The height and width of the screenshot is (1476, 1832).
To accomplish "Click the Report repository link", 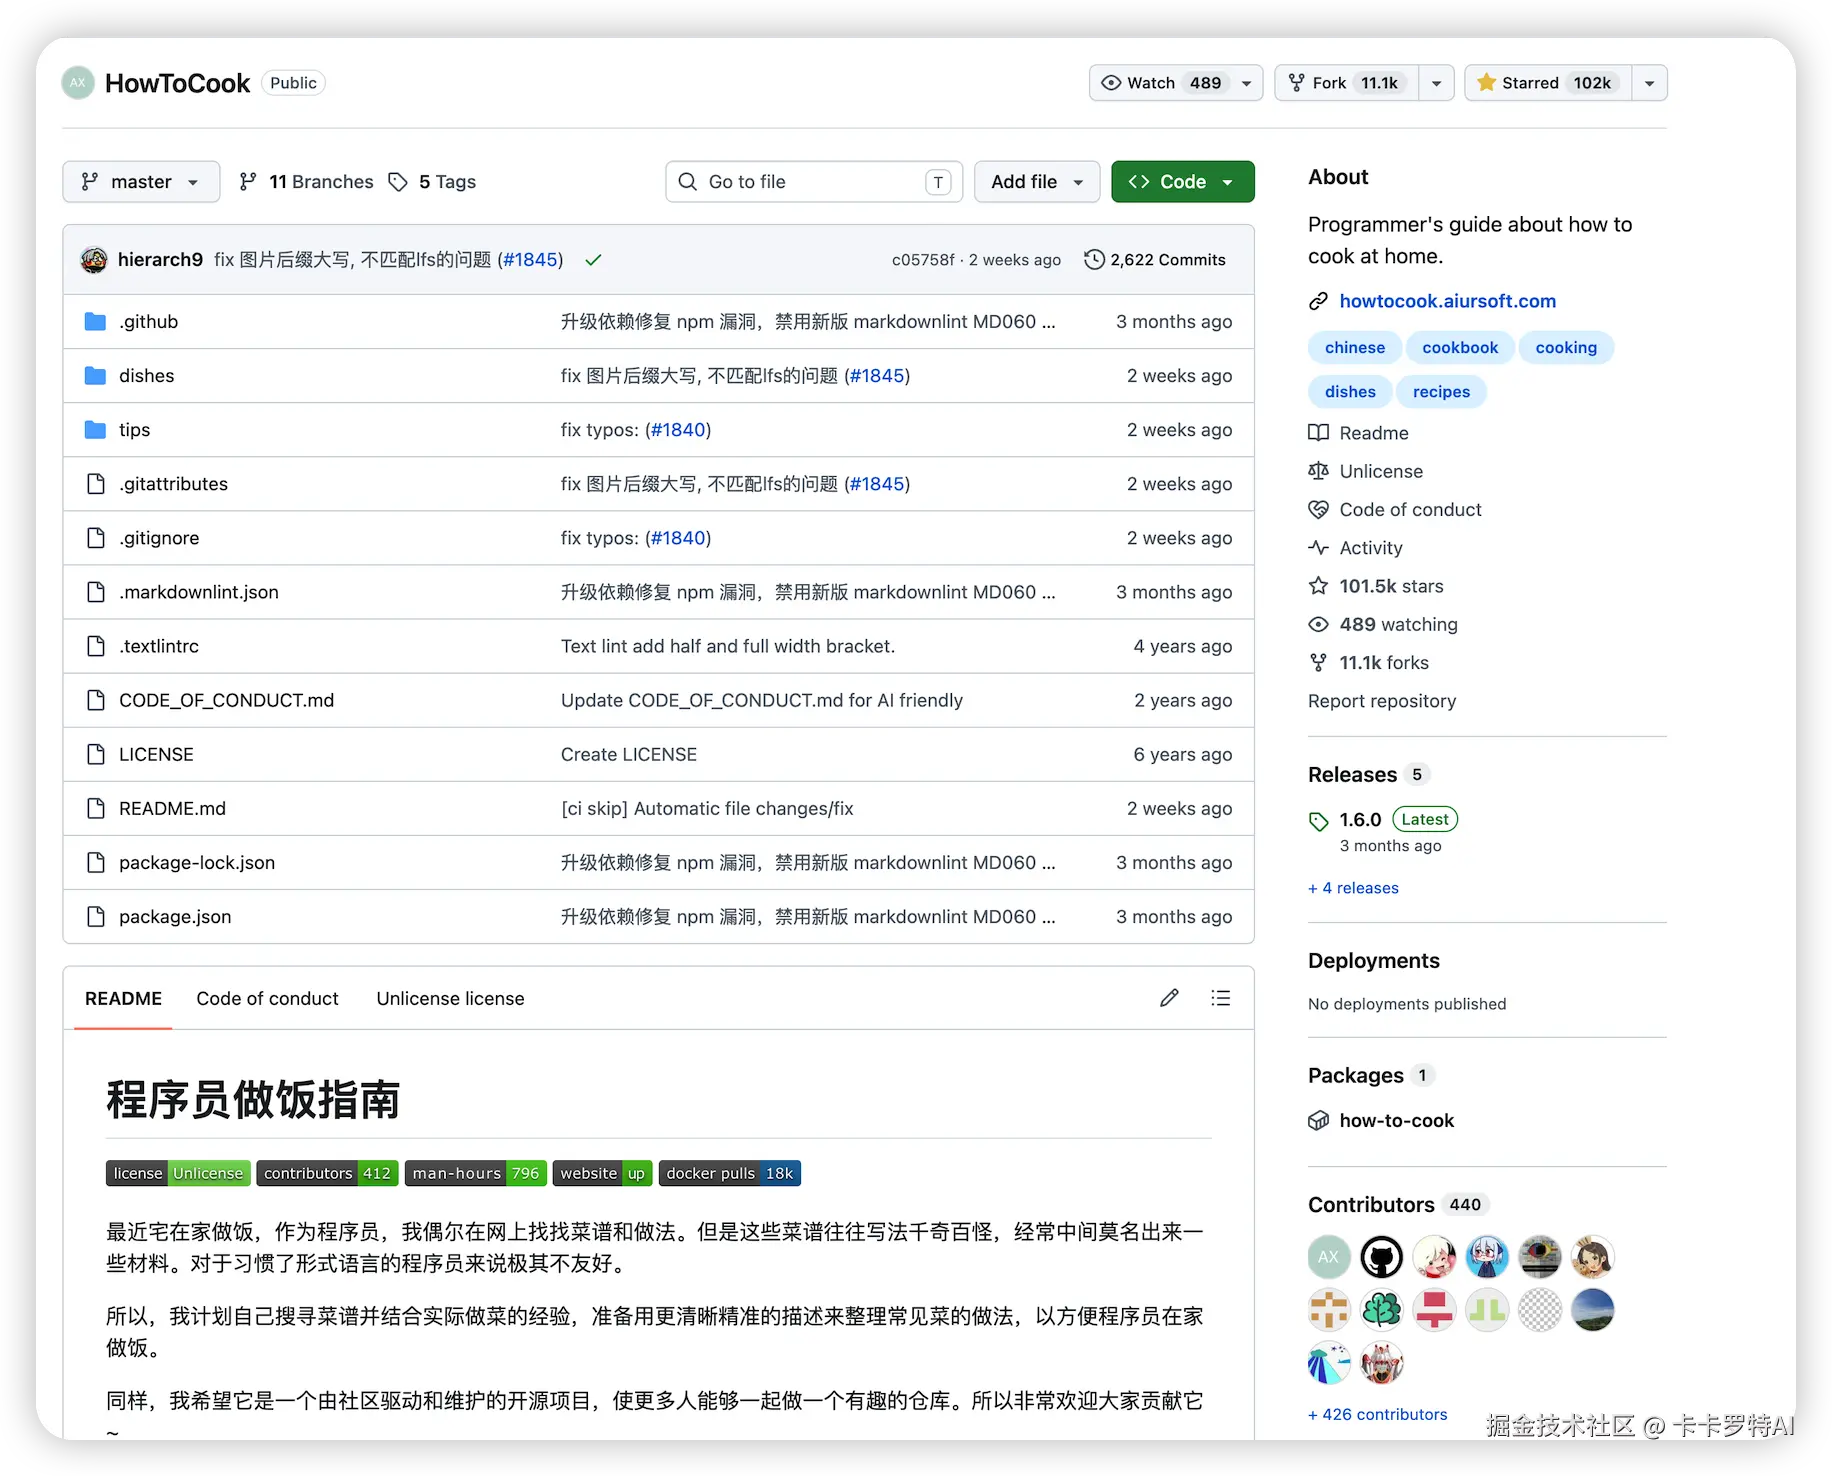I will pyautogui.click(x=1382, y=701).
